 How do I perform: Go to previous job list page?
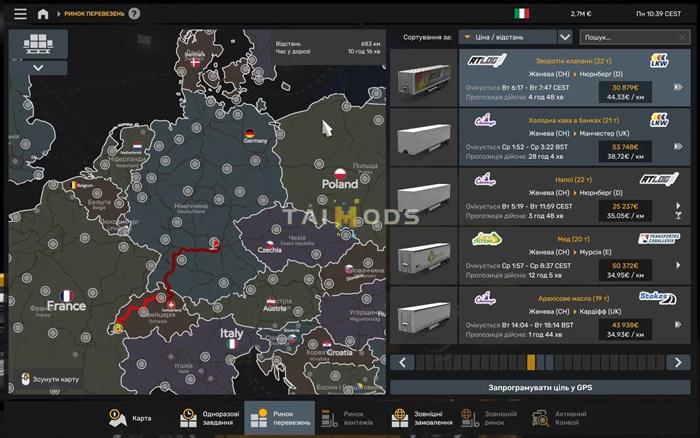(x=402, y=362)
